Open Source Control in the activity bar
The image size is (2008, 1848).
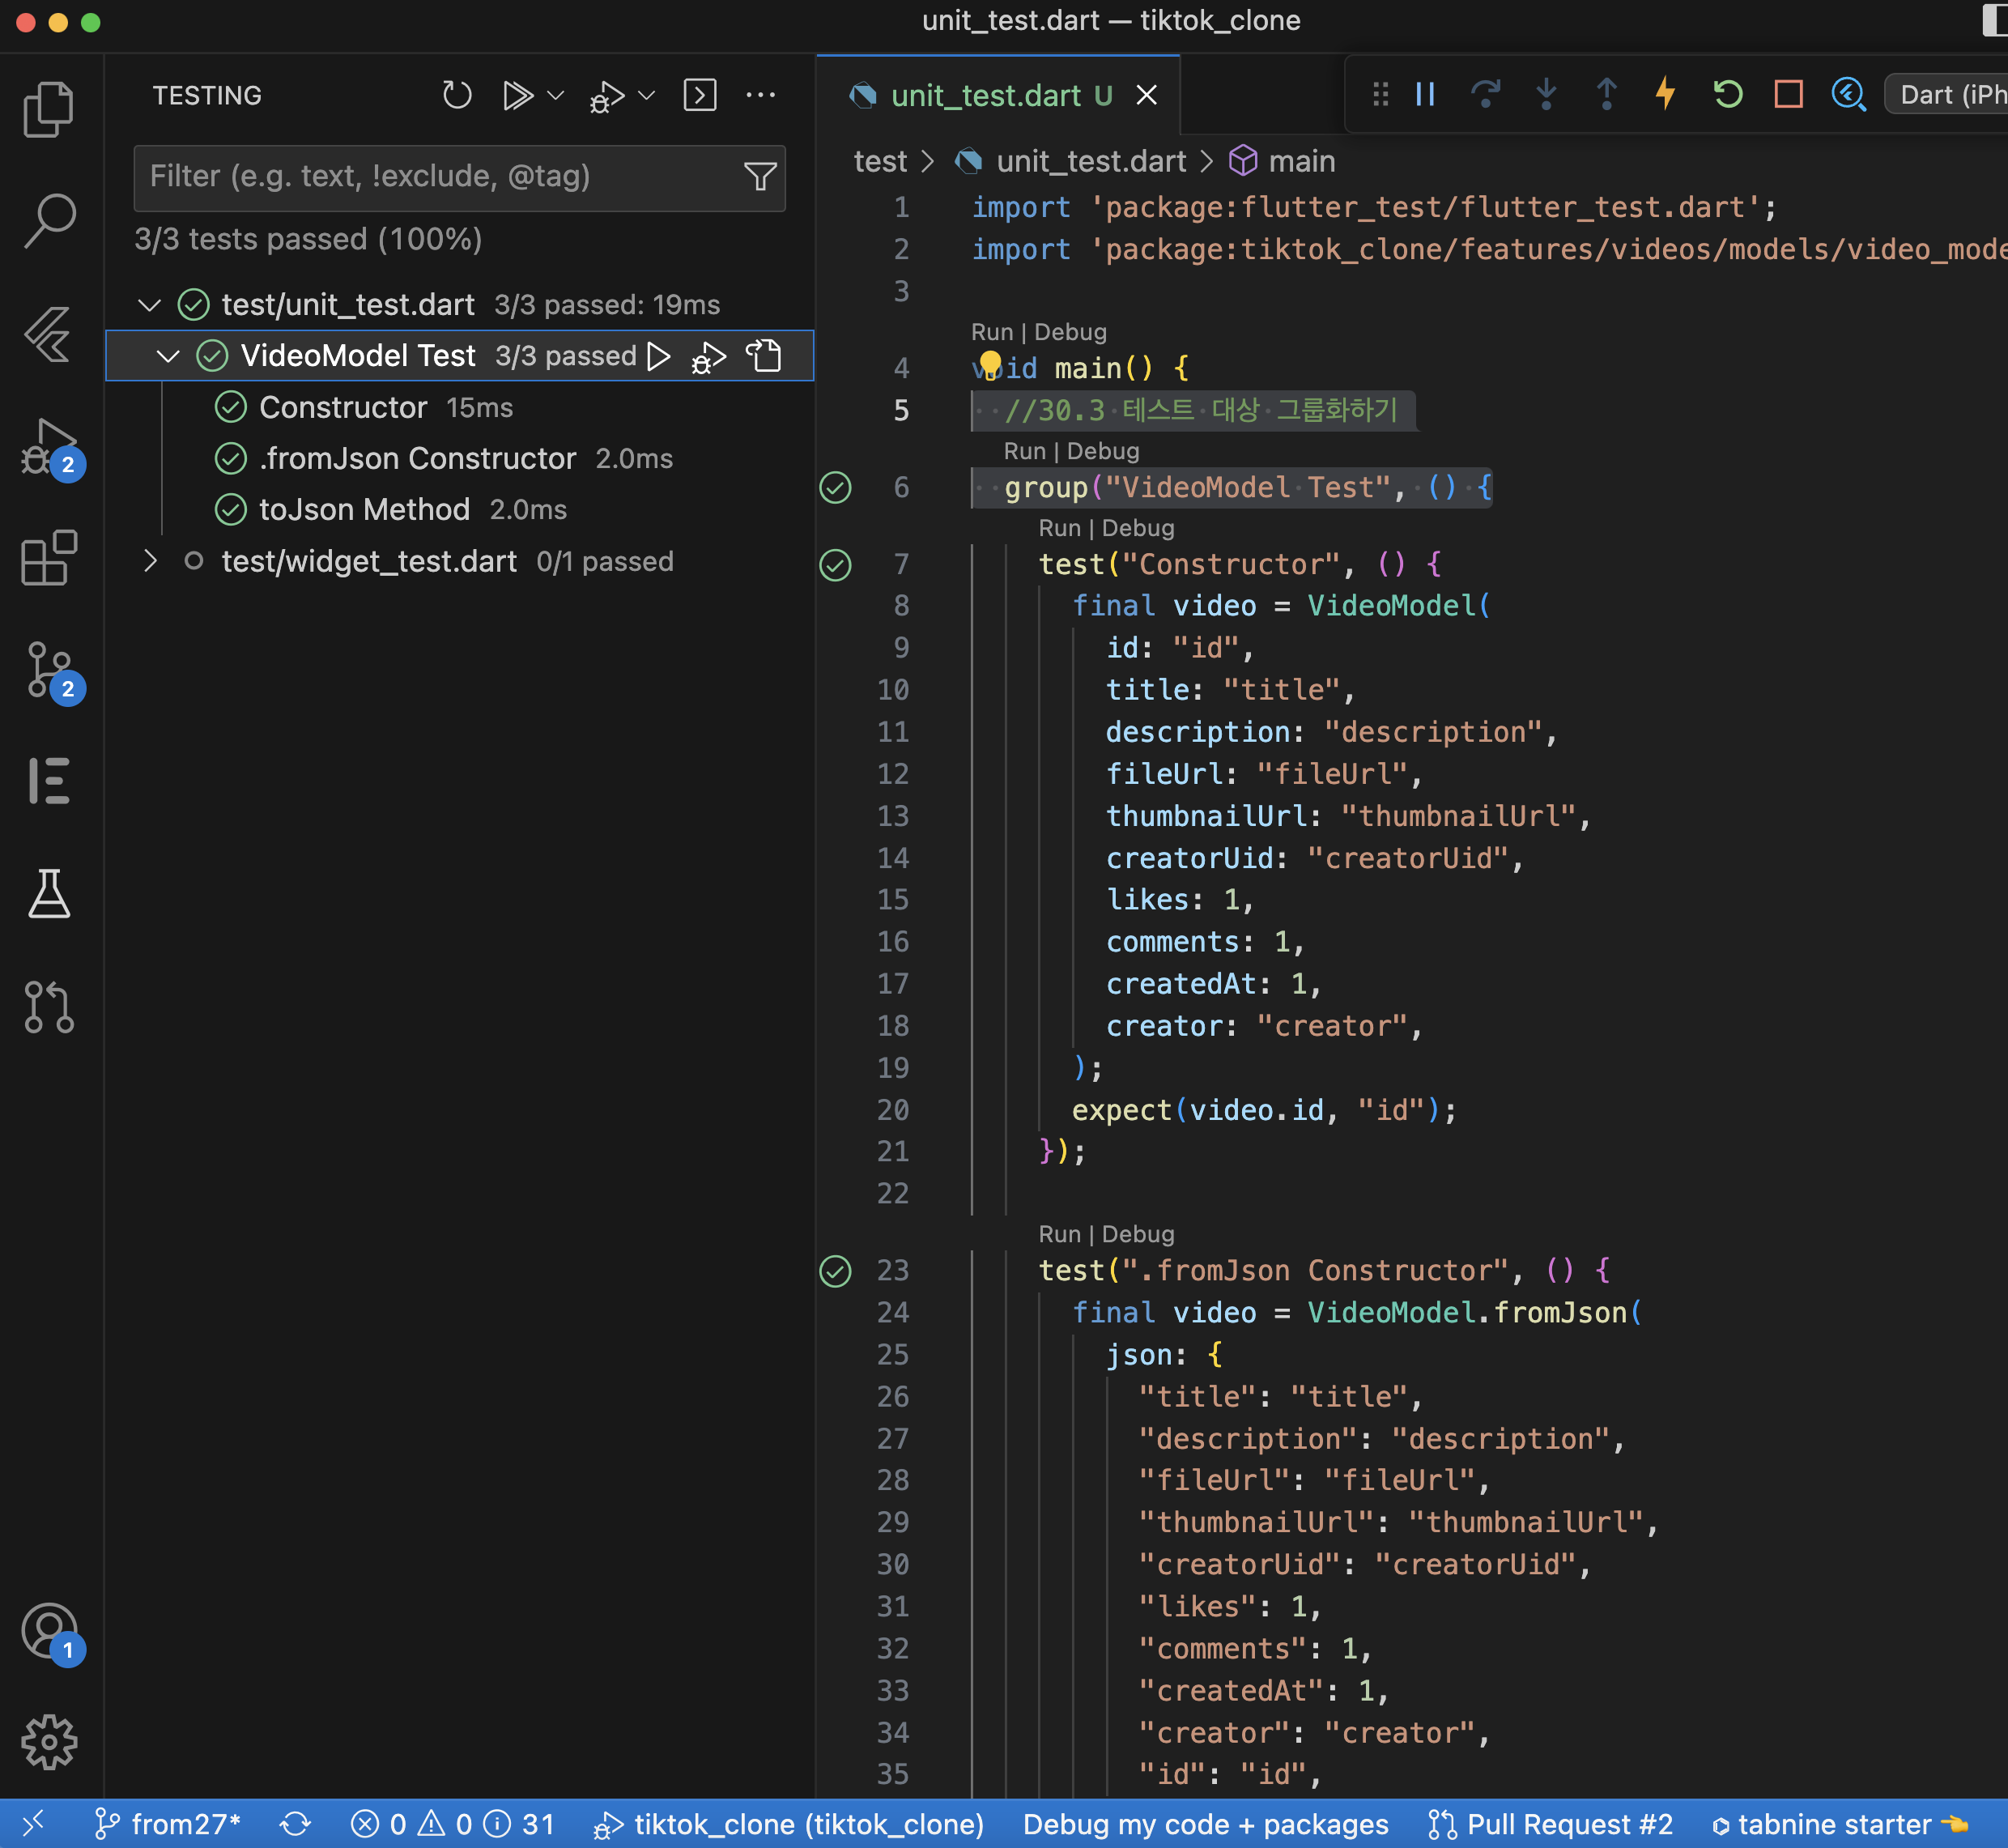pyautogui.click(x=48, y=668)
